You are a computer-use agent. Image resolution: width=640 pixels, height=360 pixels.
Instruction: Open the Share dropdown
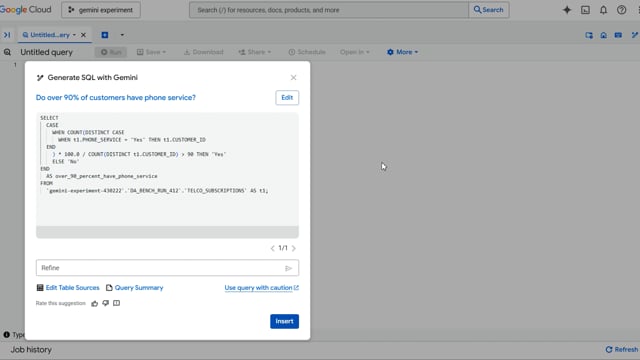255,52
